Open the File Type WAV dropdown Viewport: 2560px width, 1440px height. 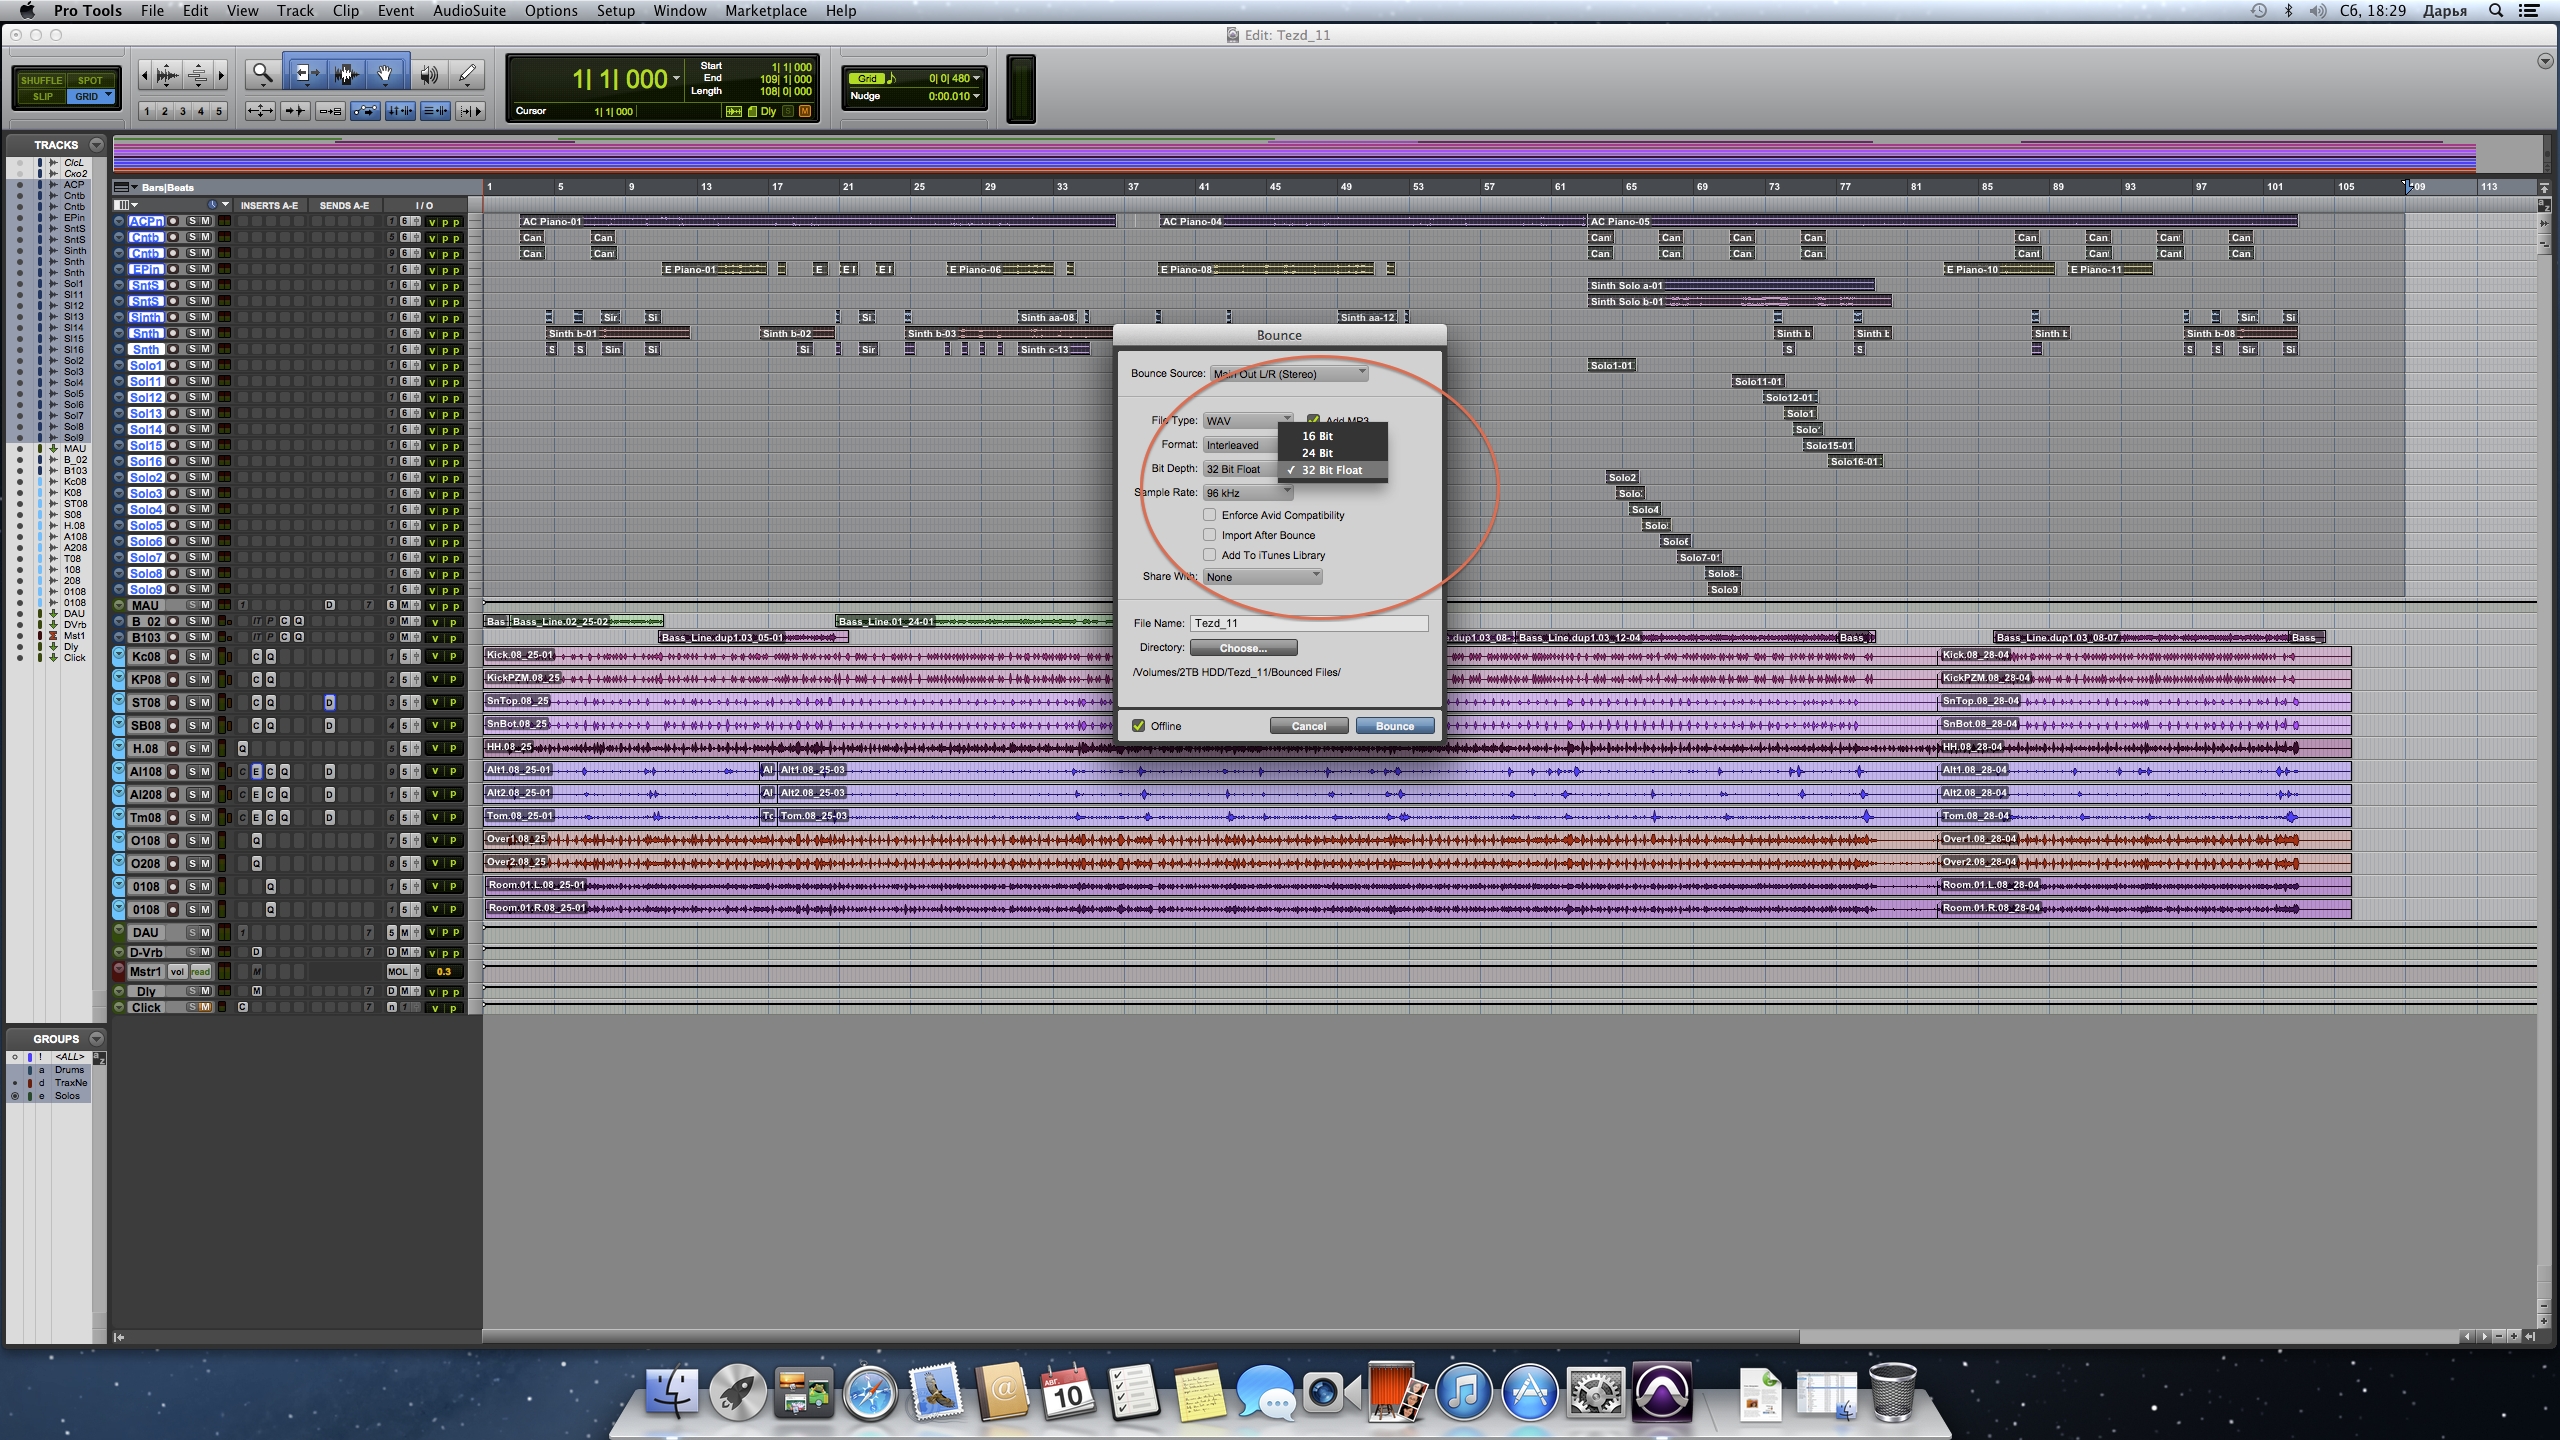pyautogui.click(x=1248, y=421)
